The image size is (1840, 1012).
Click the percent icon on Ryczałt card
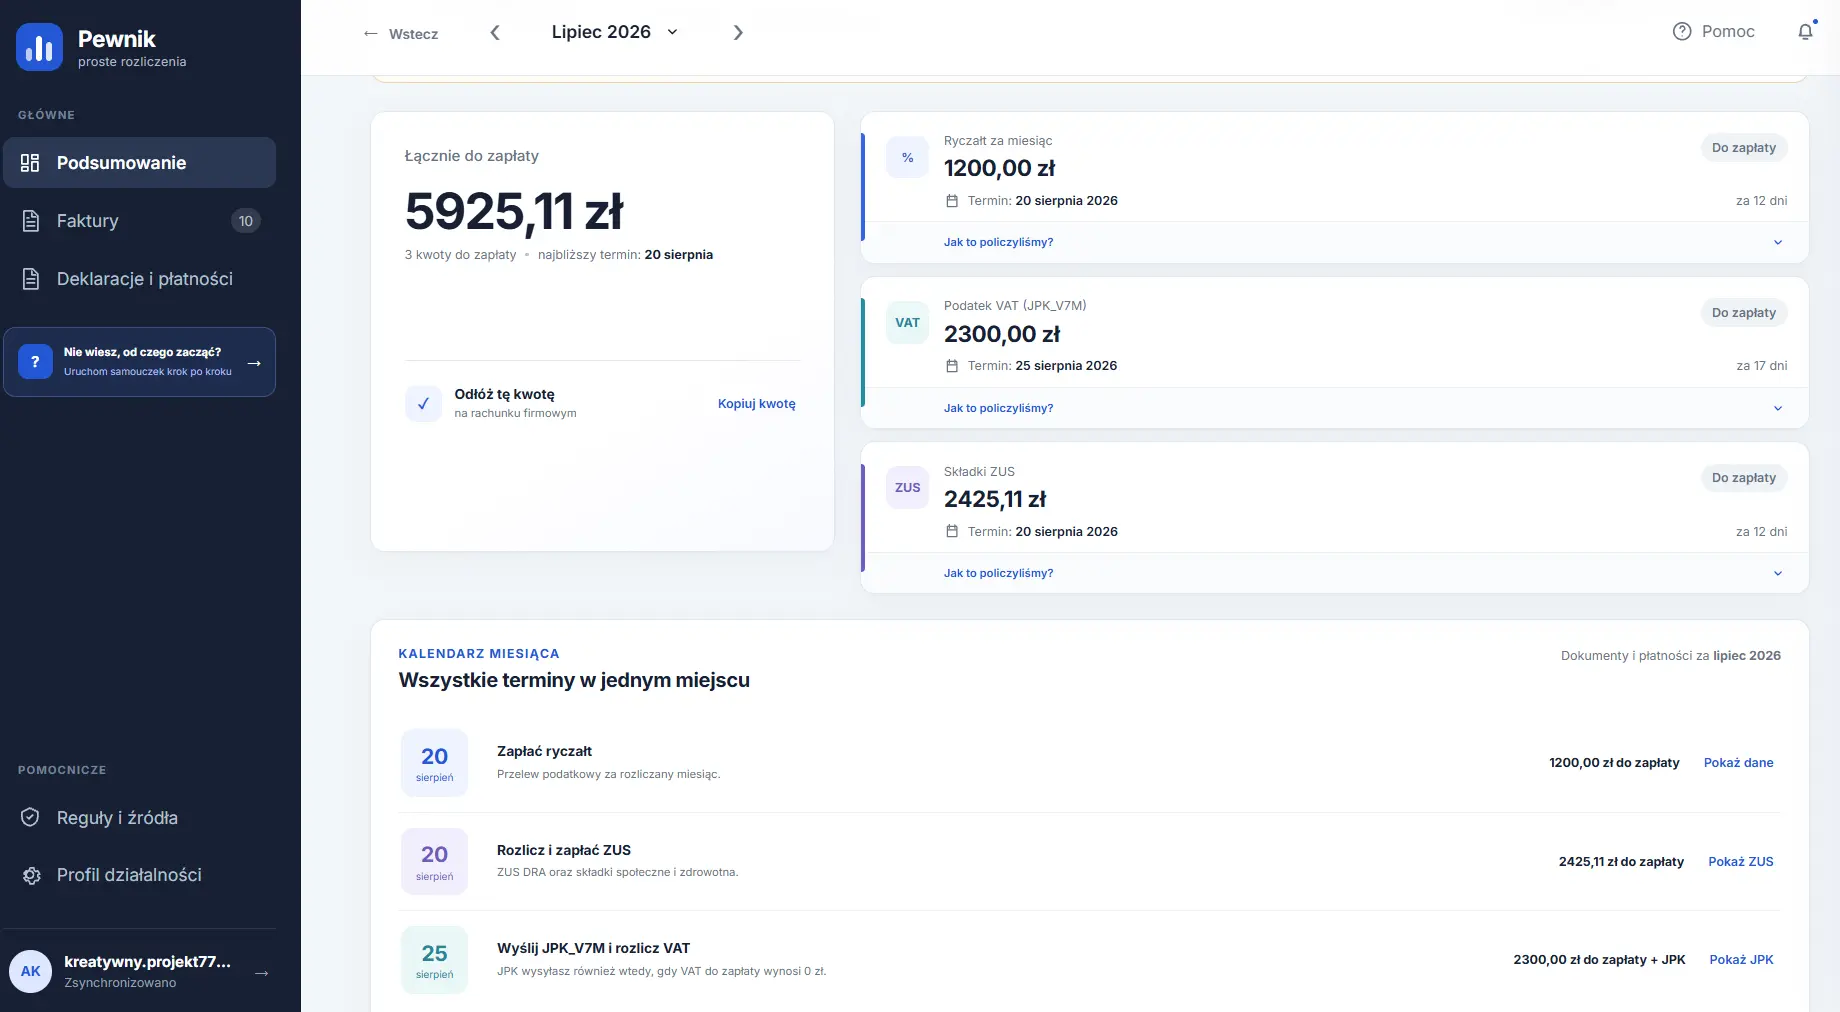click(x=907, y=158)
